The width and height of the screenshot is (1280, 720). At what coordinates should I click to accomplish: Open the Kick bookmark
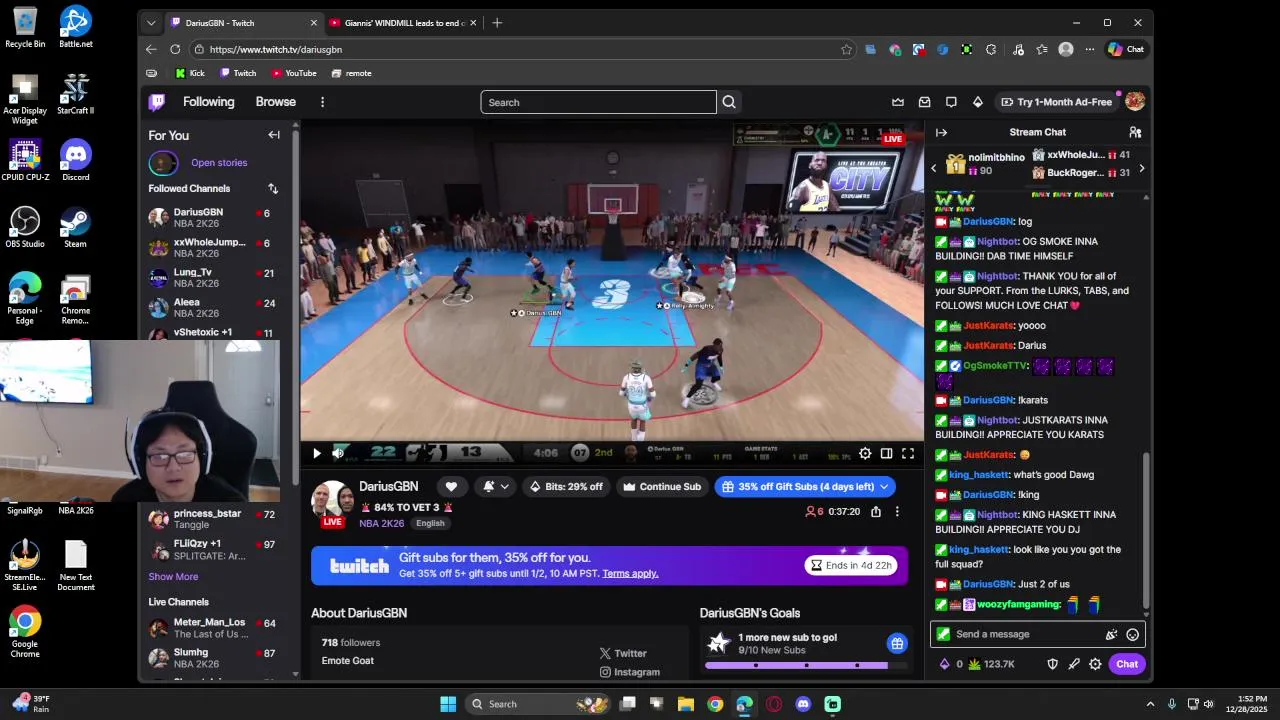pos(190,73)
